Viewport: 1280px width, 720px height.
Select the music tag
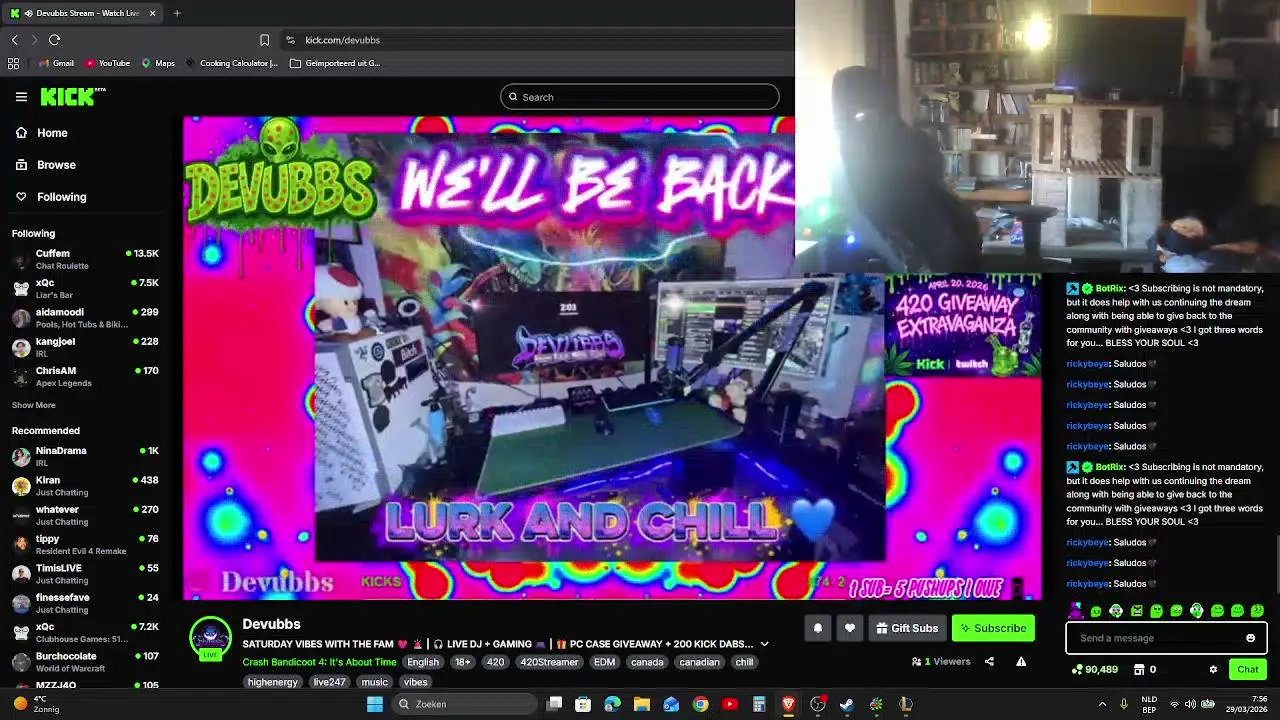click(x=374, y=682)
